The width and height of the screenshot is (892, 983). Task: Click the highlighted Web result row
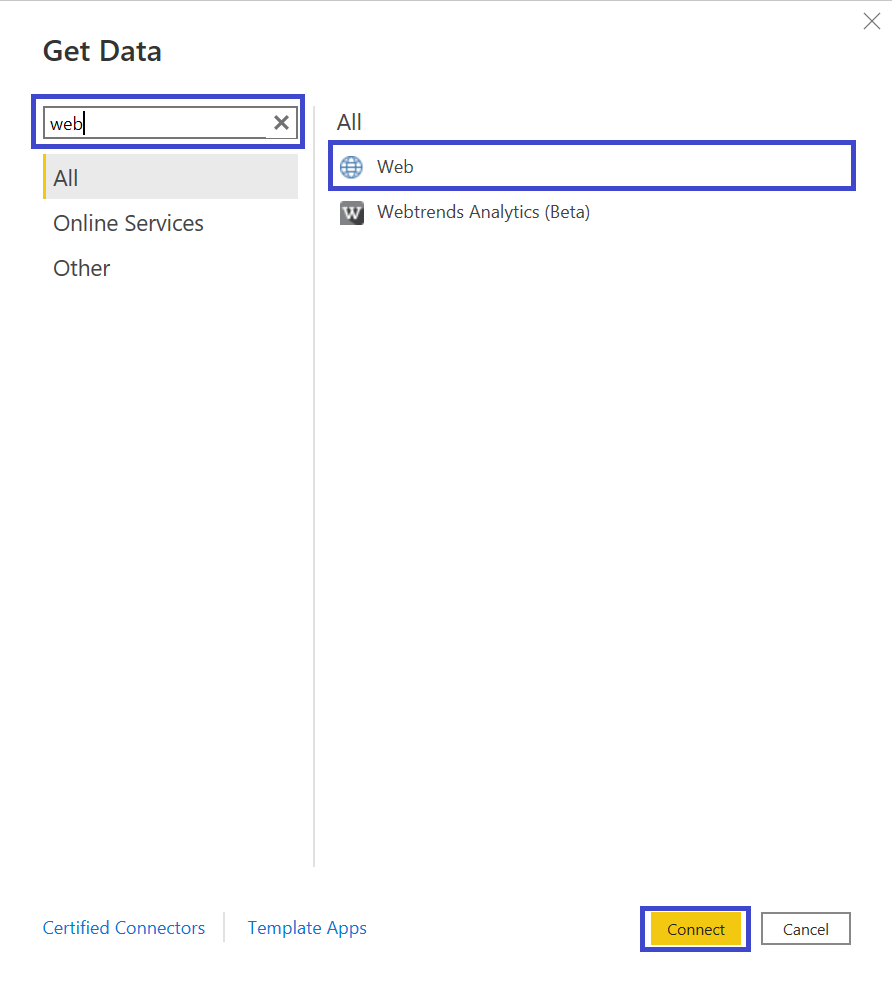click(591, 166)
